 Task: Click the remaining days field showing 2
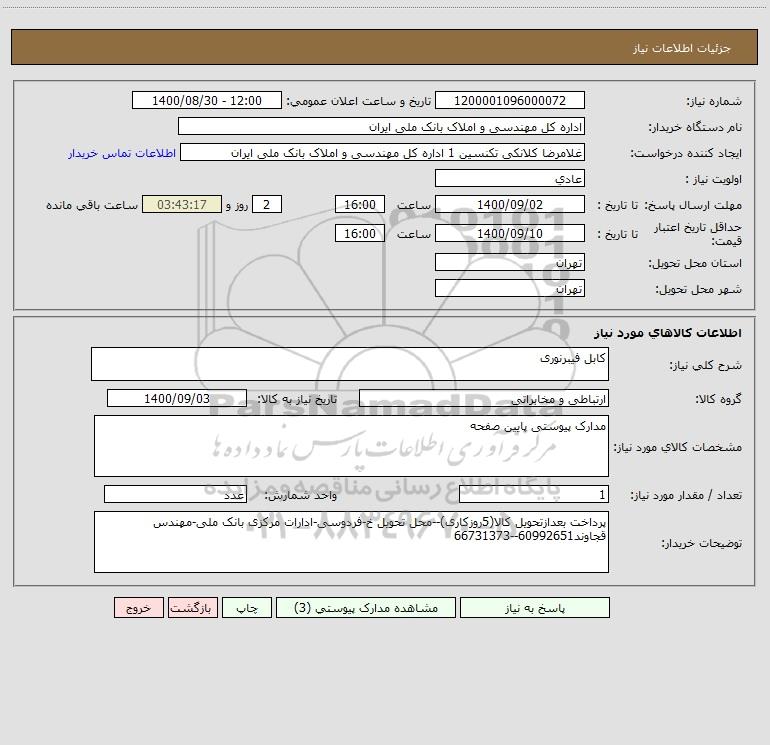(267, 204)
